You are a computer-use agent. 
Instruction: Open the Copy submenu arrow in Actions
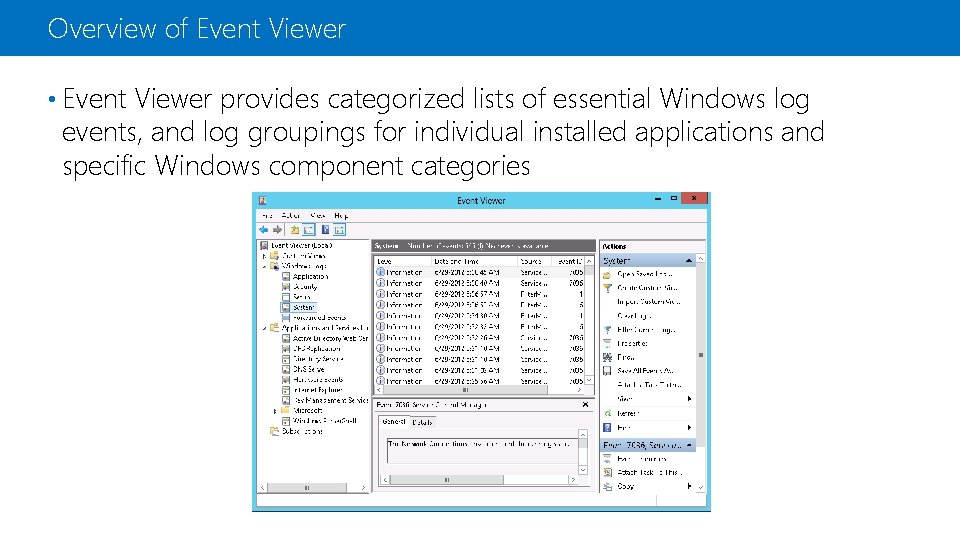689,486
